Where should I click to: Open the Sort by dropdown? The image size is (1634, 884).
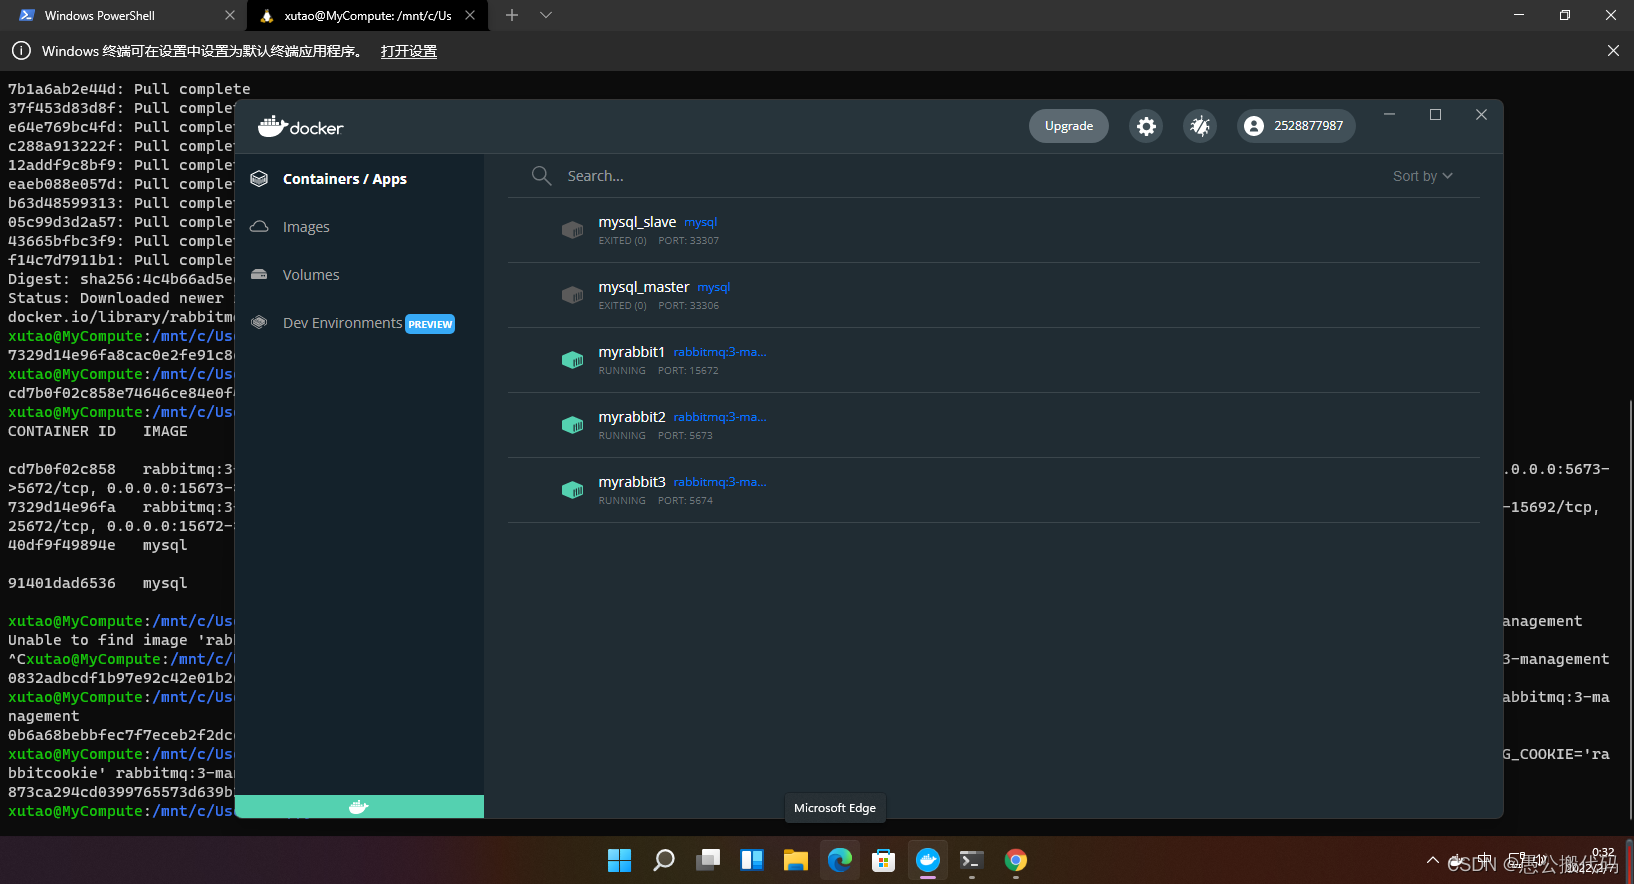[x=1422, y=176]
